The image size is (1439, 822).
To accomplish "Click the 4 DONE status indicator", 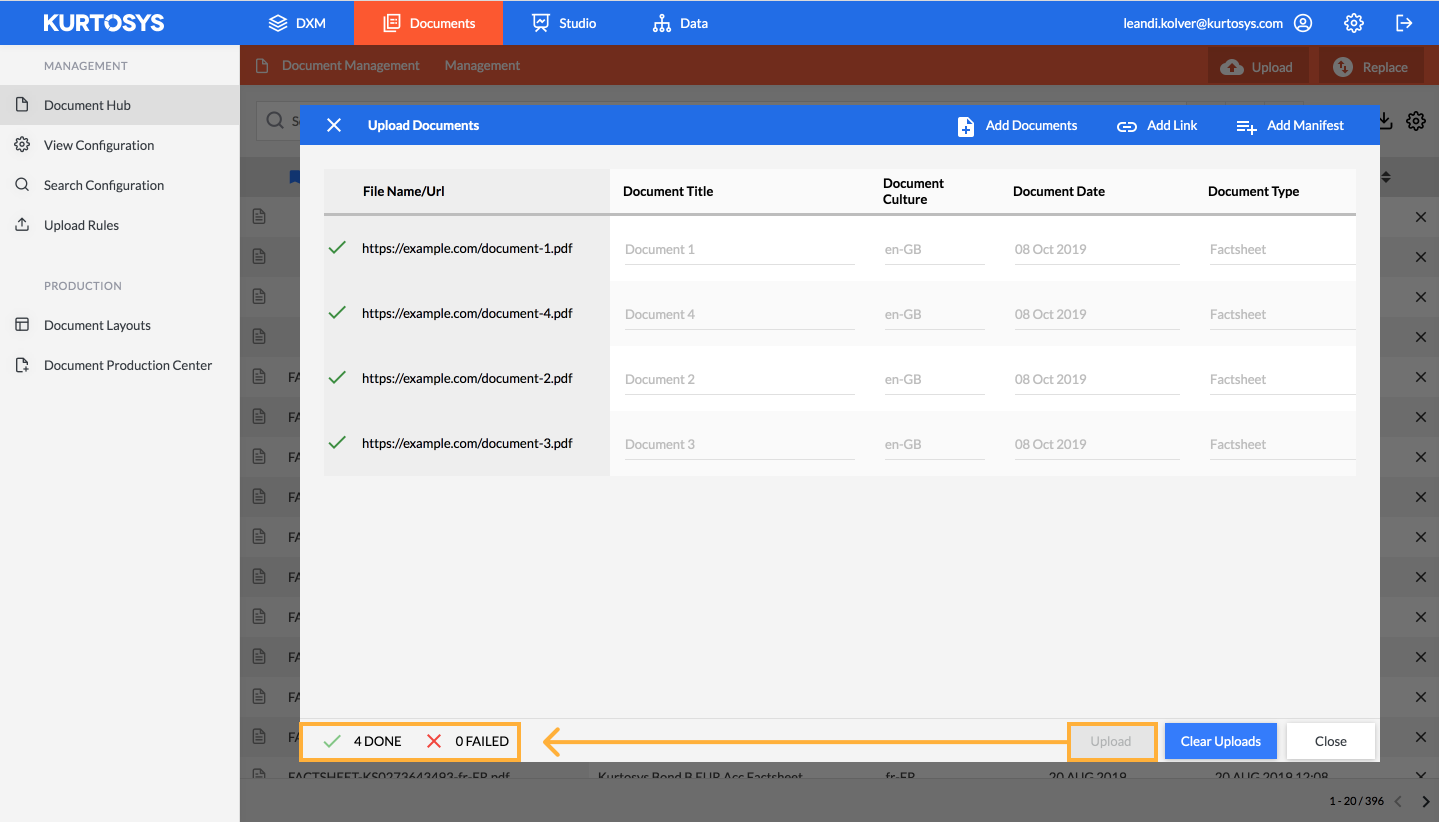I will point(362,741).
